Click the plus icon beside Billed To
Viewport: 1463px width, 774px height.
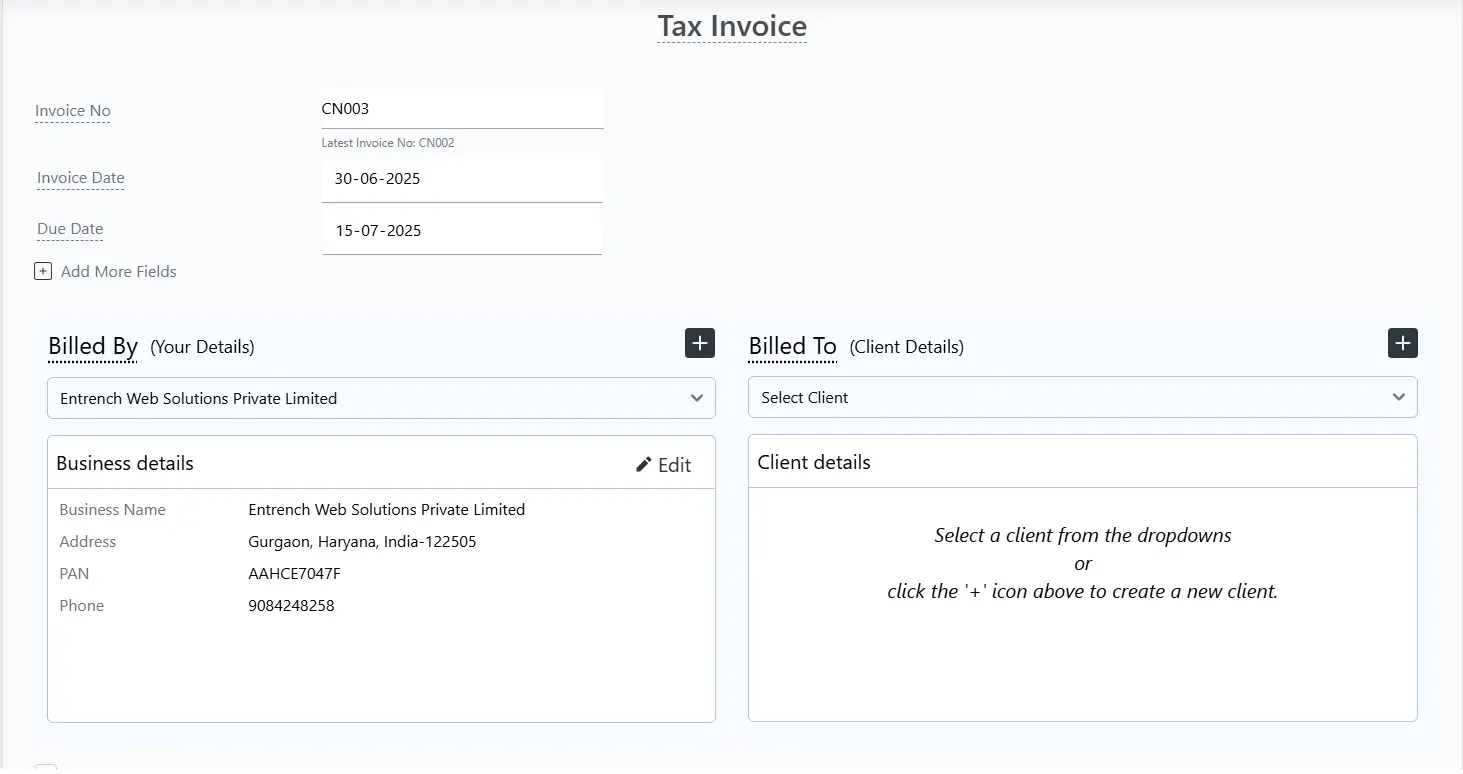pyautogui.click(x=1403, y=343)
